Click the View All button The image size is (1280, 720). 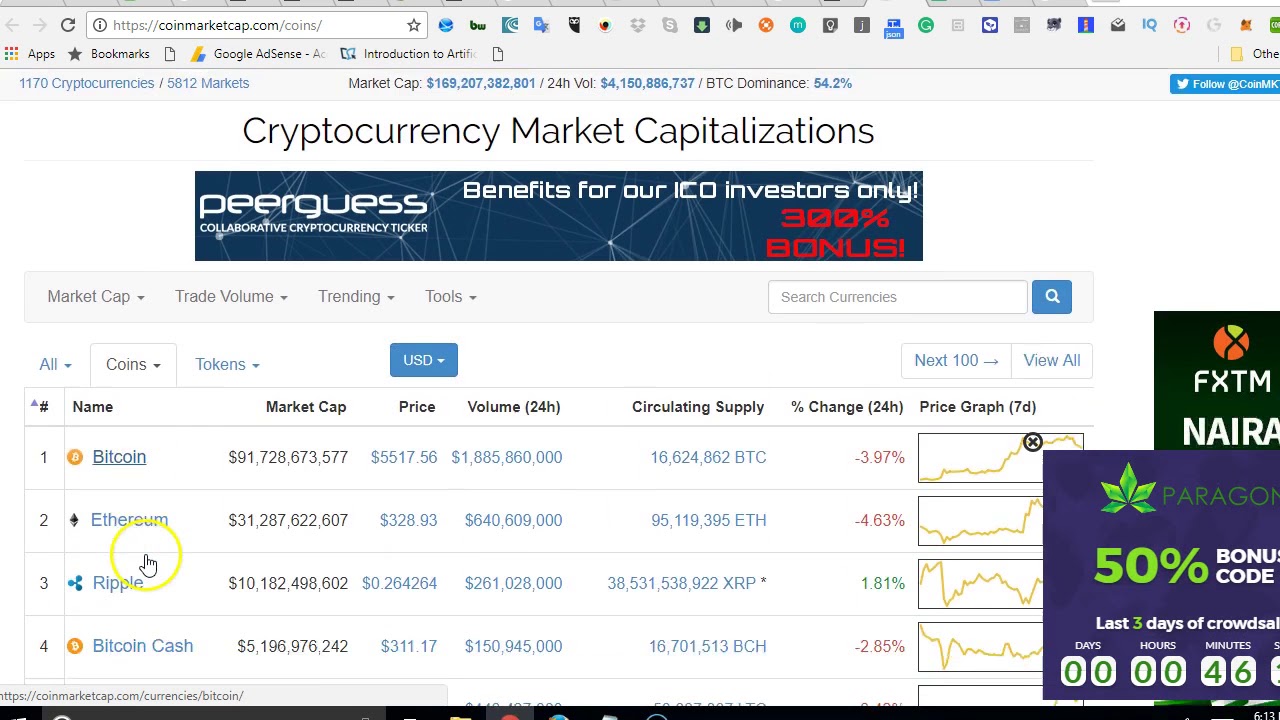coord(1052,360)
